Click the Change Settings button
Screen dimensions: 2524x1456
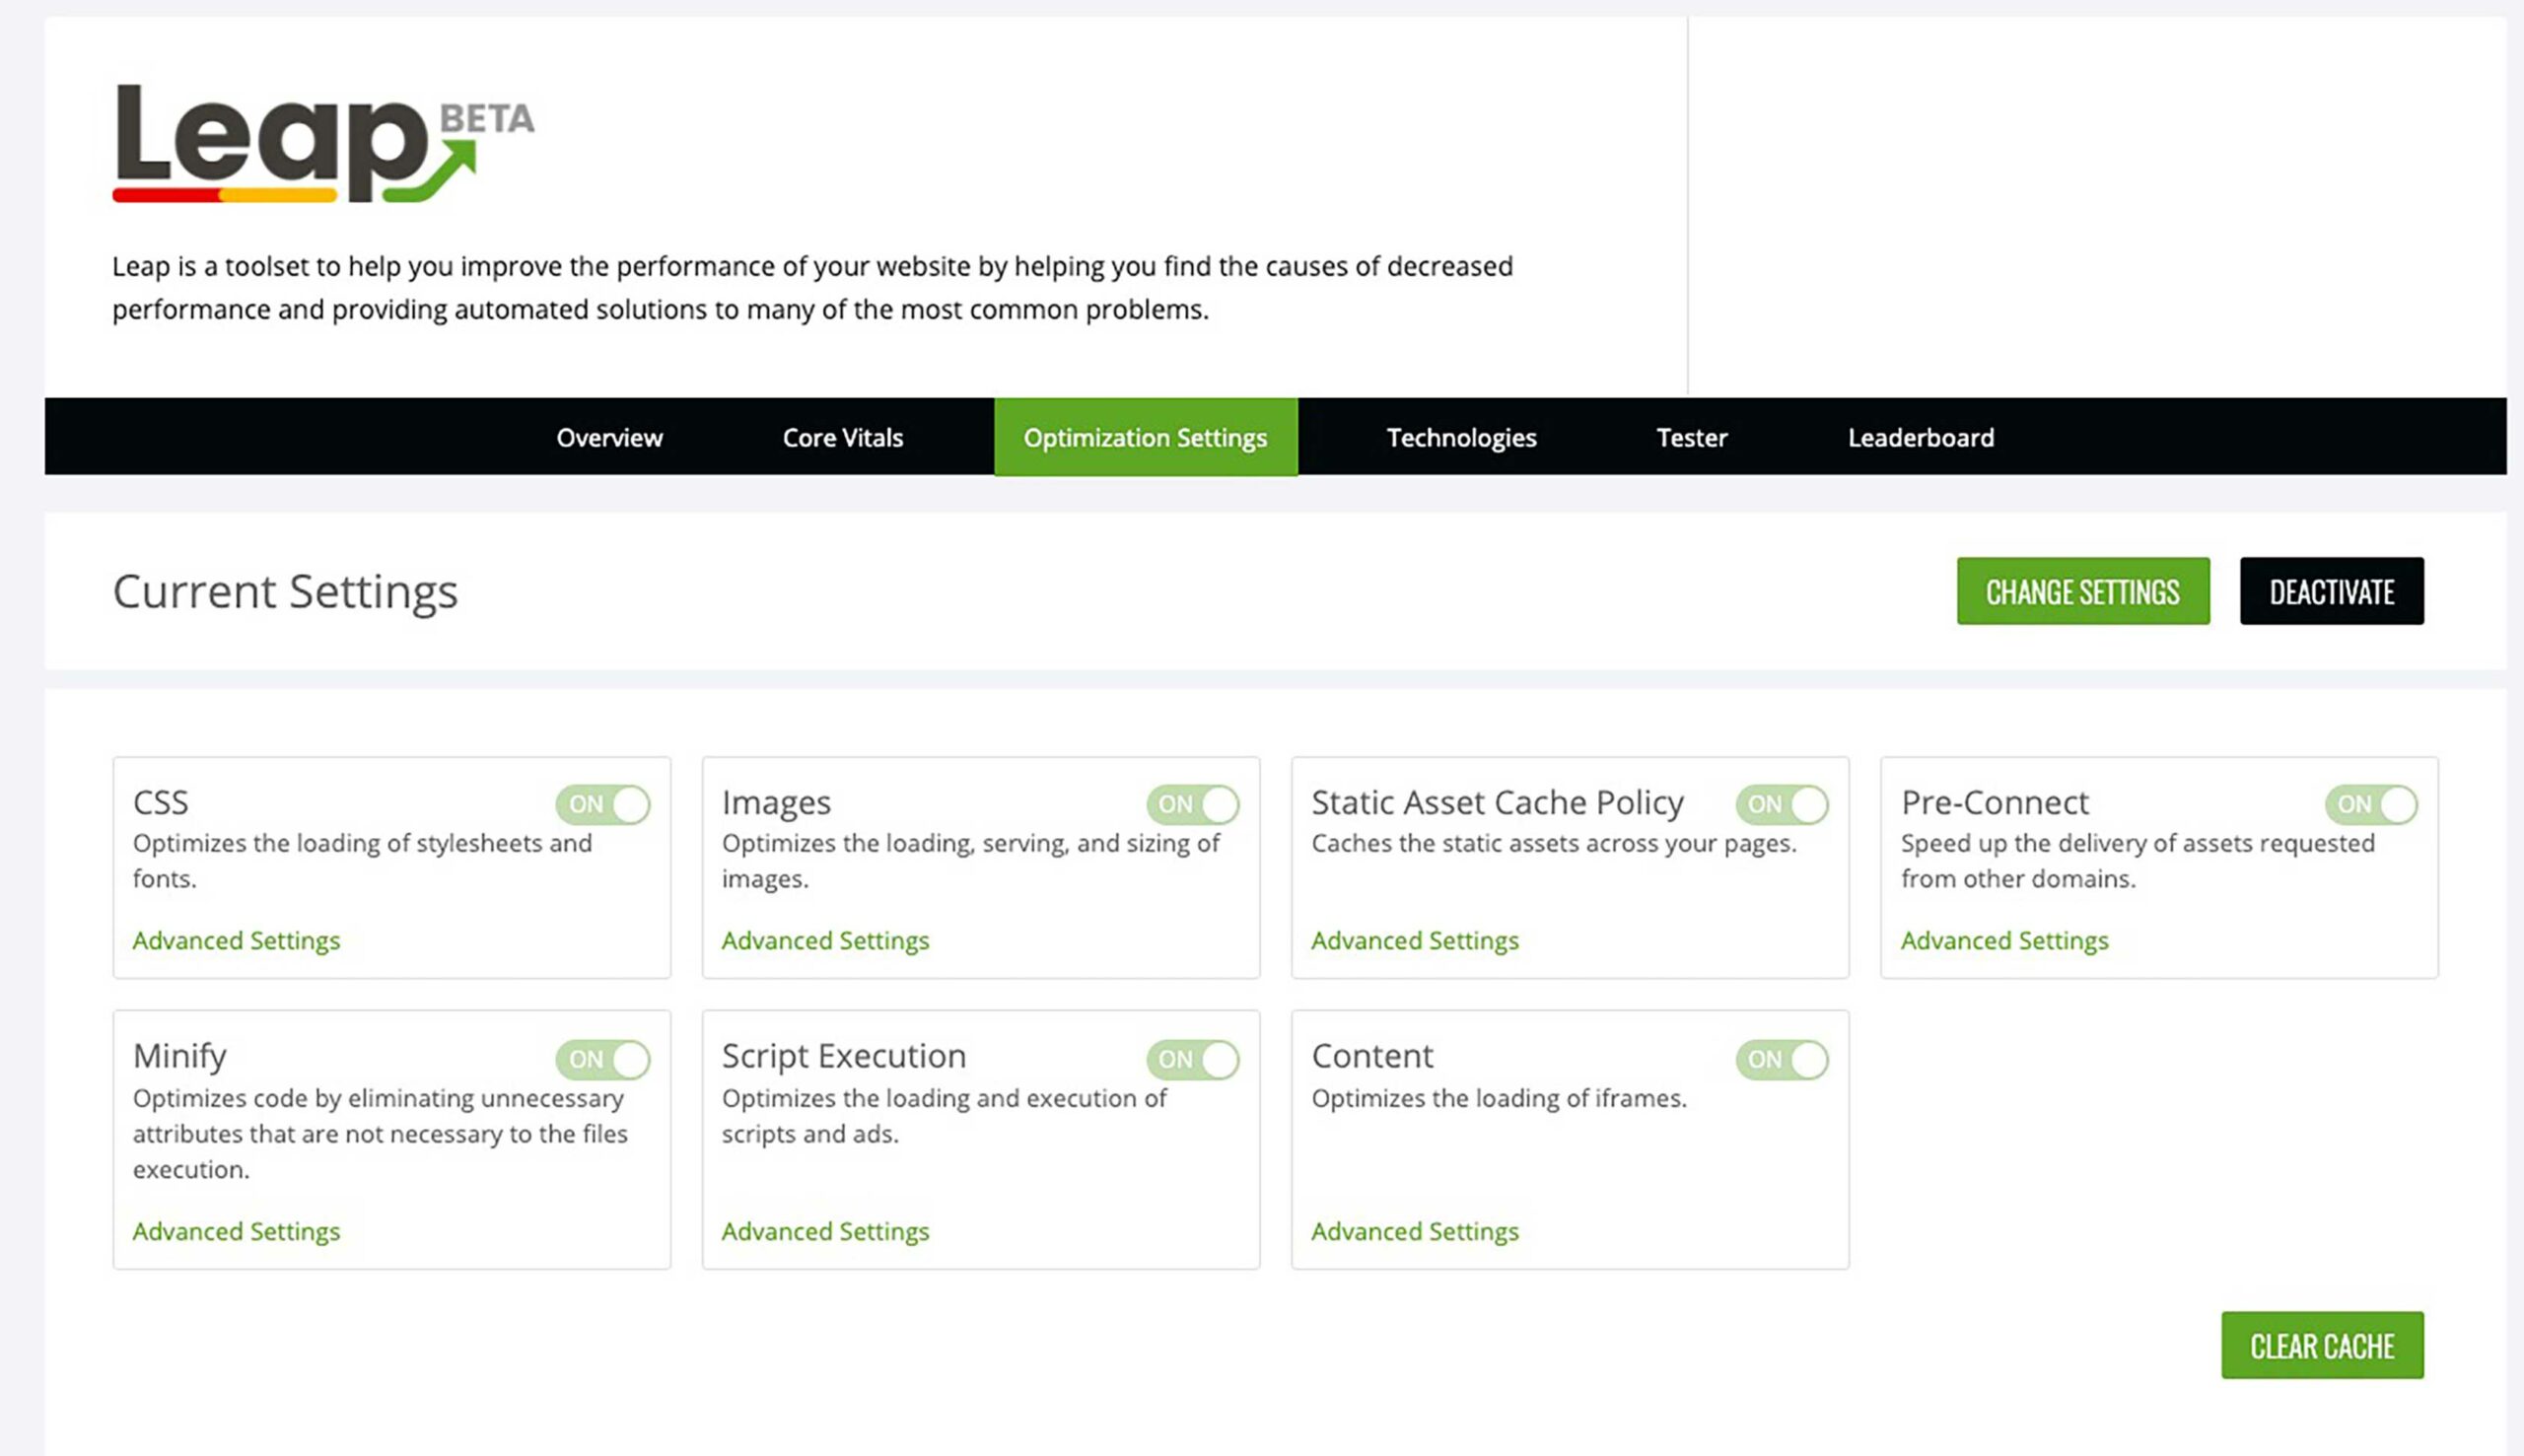tap(2082, 591)
